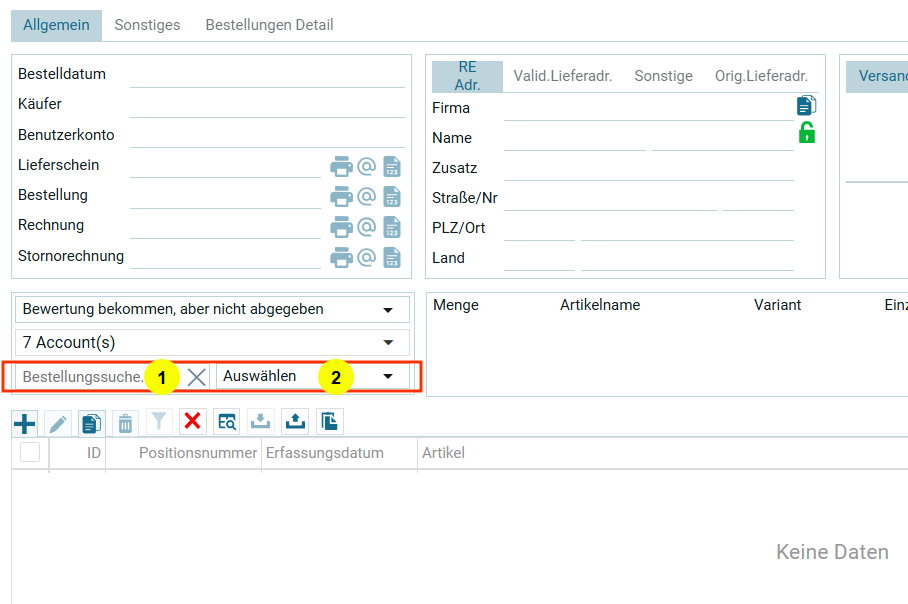Click the 123 document icon next to Stornorechnung
908x604 pixels.
point(392,258)
